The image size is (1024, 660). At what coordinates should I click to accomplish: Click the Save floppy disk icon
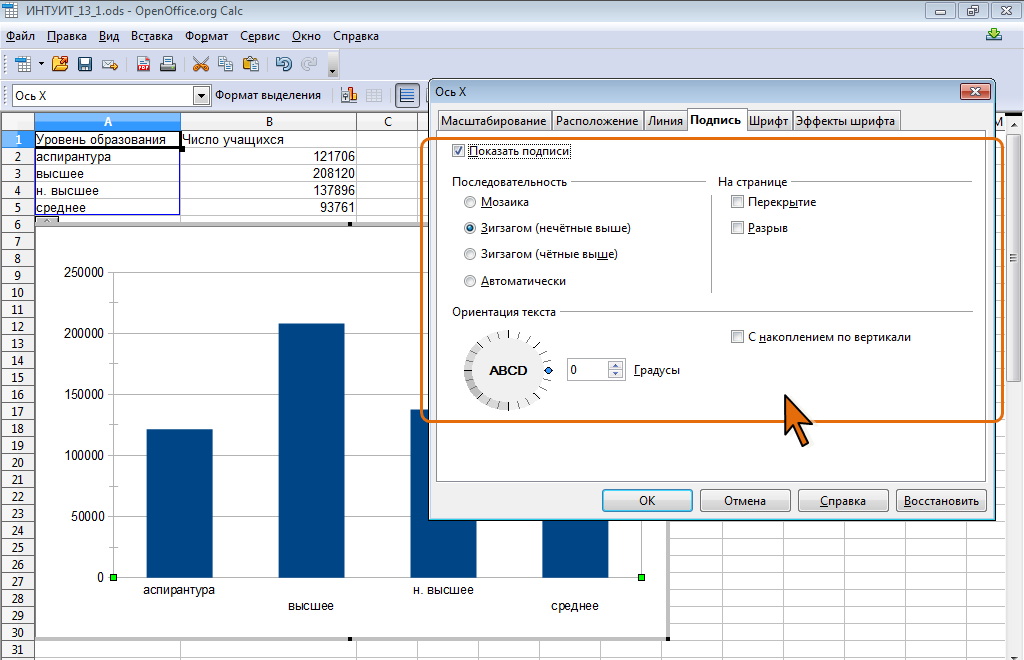tap(85, 64)
